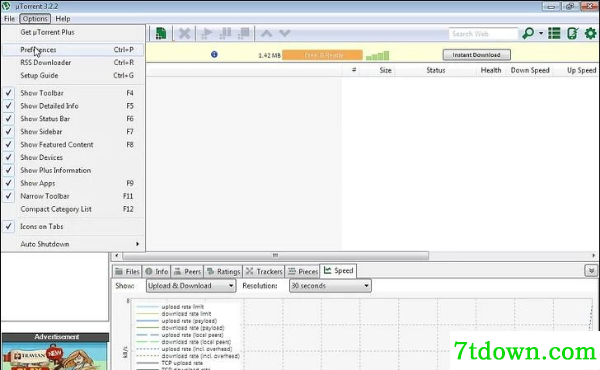
Task: Open the File menu
Action: 9,18
